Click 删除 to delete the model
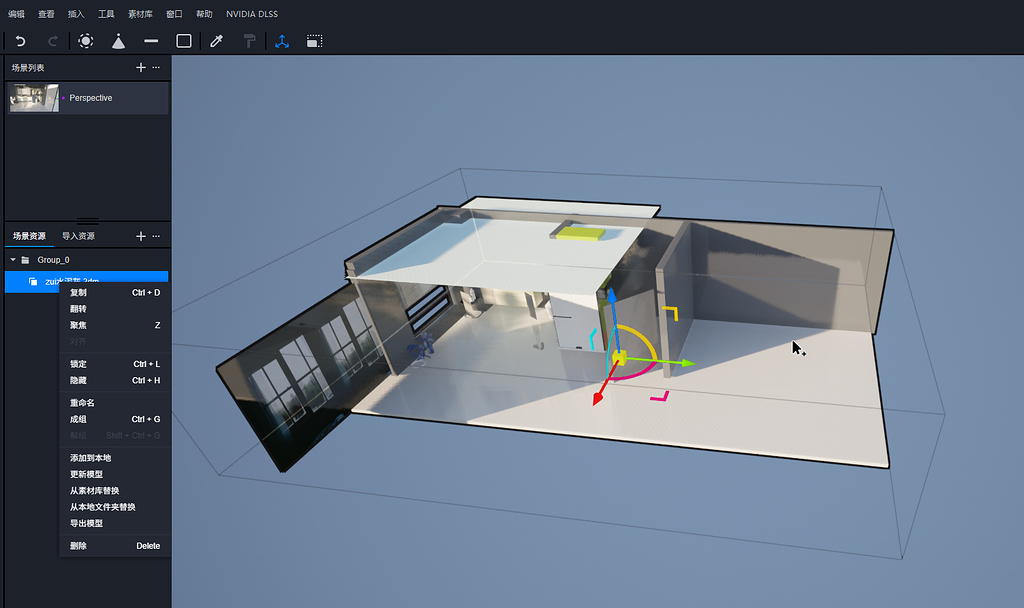Image resolution: width=1024 pixels, height=608 pixels. [78, 546]
